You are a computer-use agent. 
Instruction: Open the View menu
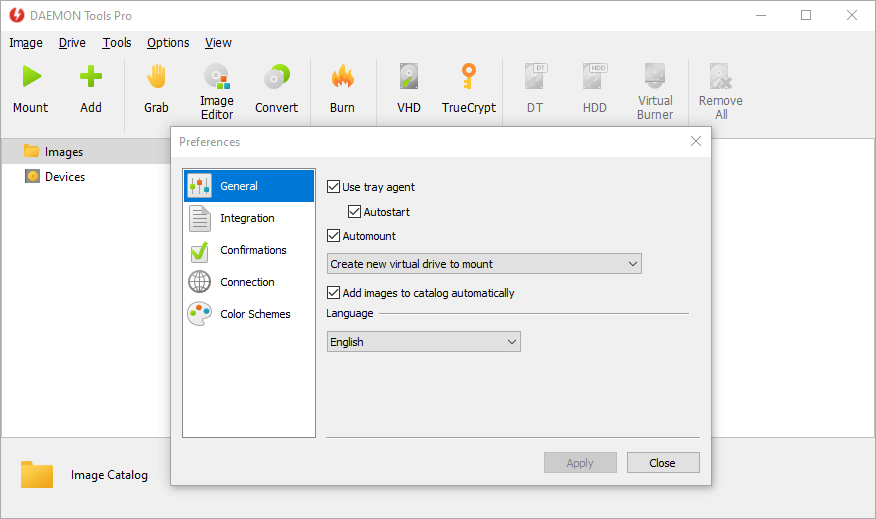point(218,42)
